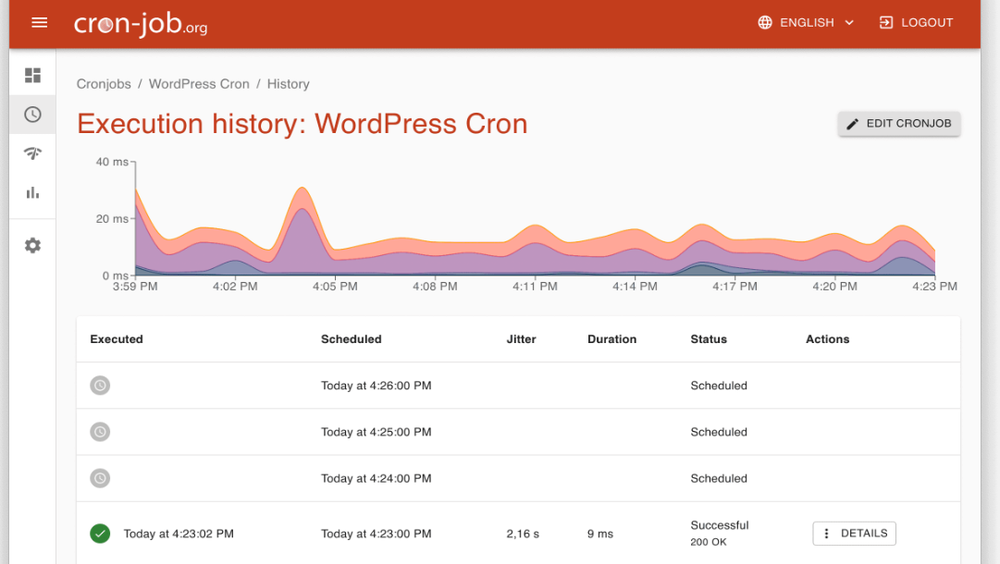Click the Status column header
The image size is (1000, 564).
pyautogui.click(x=709, y=339)
